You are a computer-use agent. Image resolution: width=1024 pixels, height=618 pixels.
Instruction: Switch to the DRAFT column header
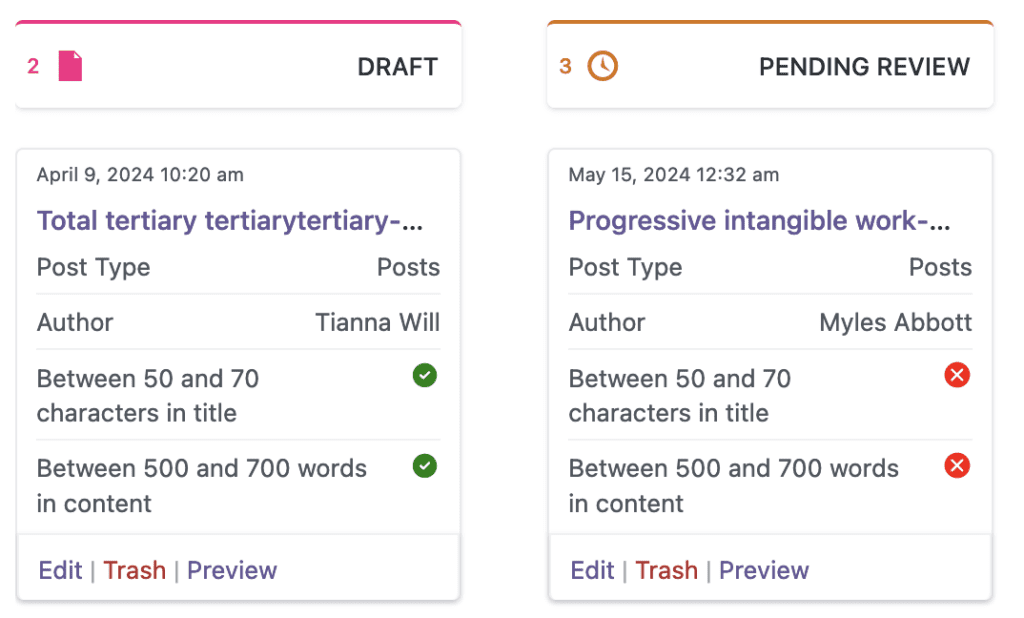tap(397, 66)
